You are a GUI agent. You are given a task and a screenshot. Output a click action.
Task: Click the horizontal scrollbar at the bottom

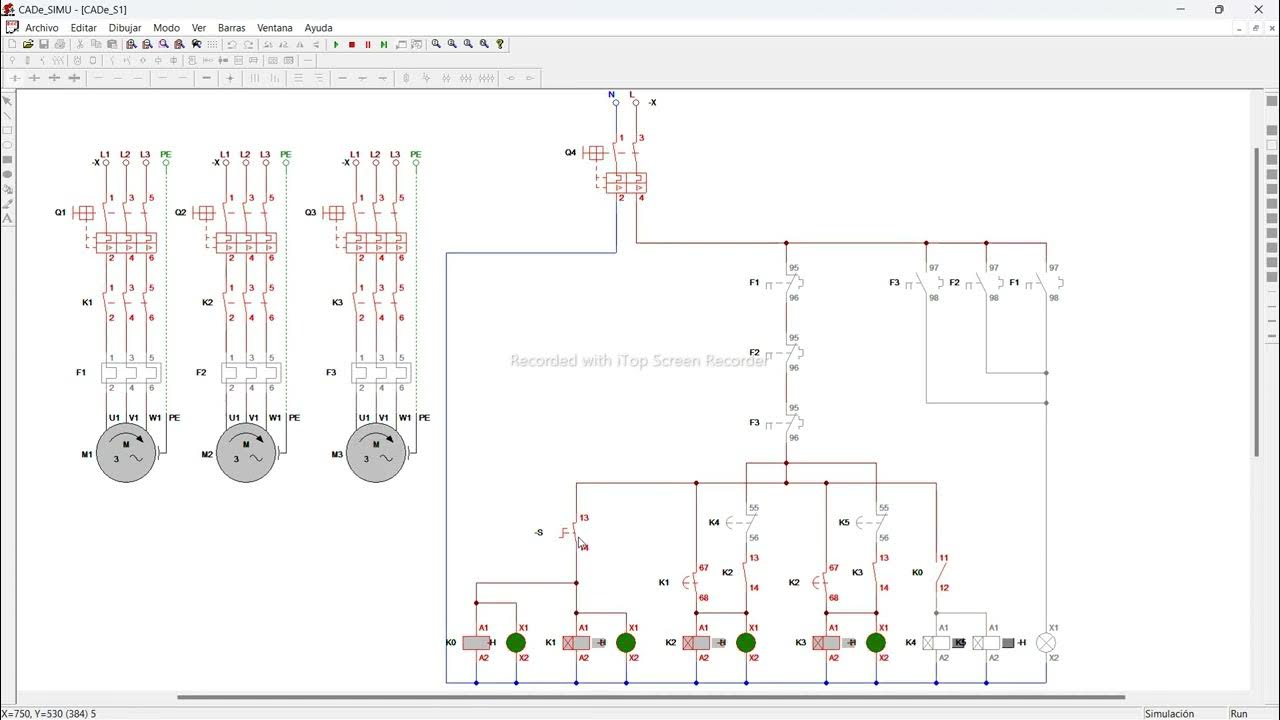pyautogui.click(x=651, y=697)
